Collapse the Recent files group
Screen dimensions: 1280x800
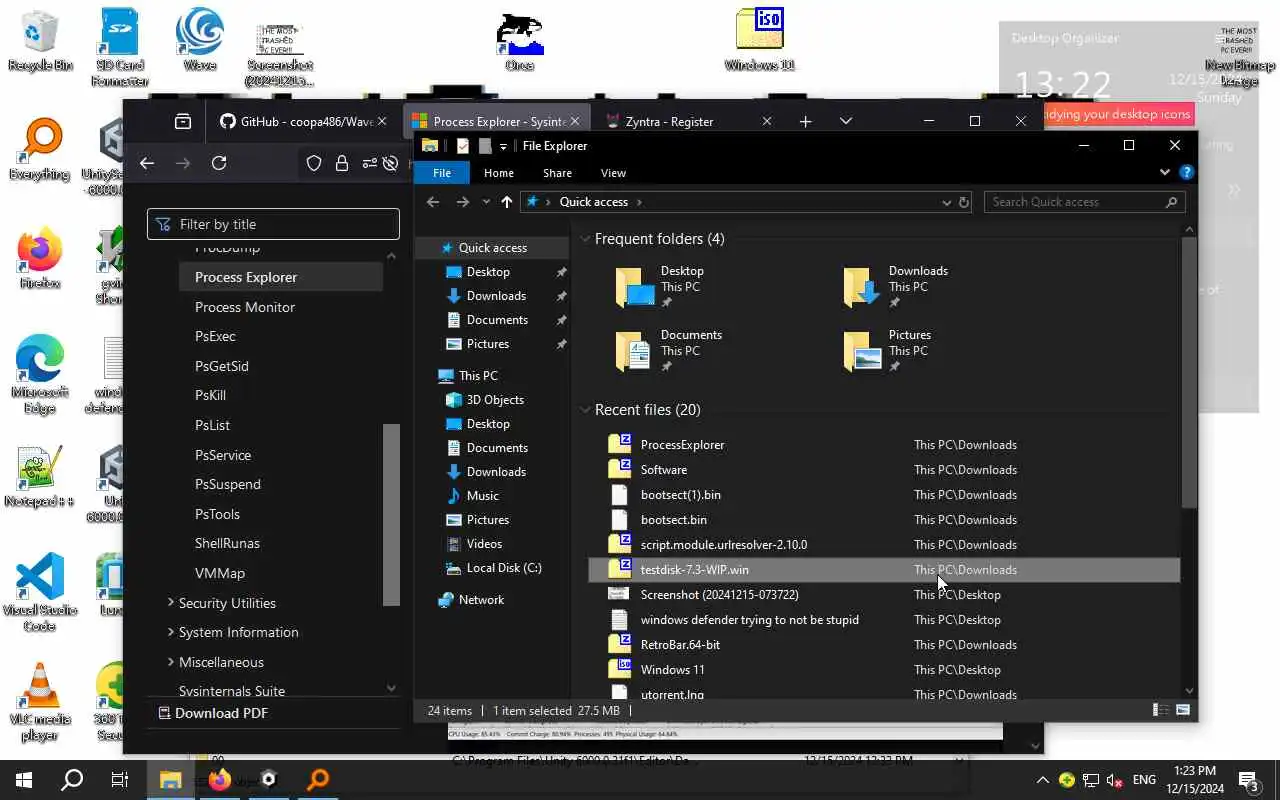click(585, 410)
